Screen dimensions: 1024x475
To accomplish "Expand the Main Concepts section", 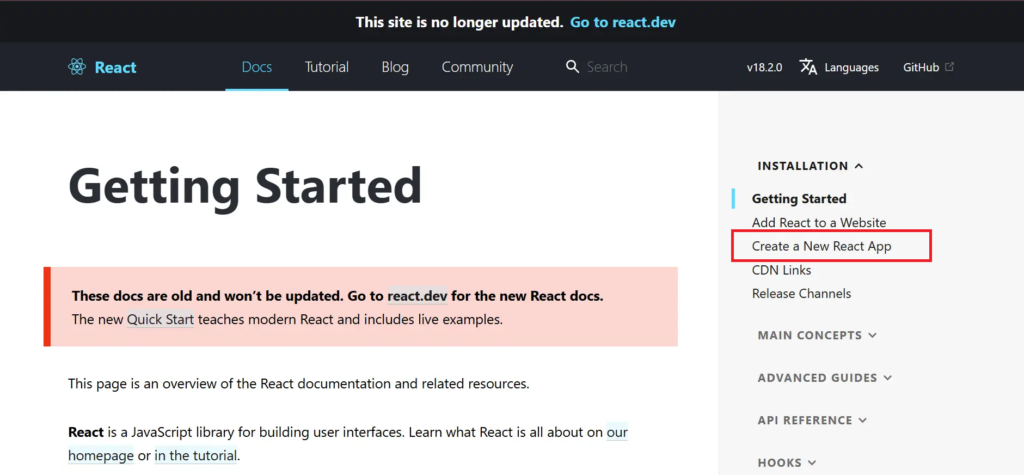I will [x=817, y=335].
